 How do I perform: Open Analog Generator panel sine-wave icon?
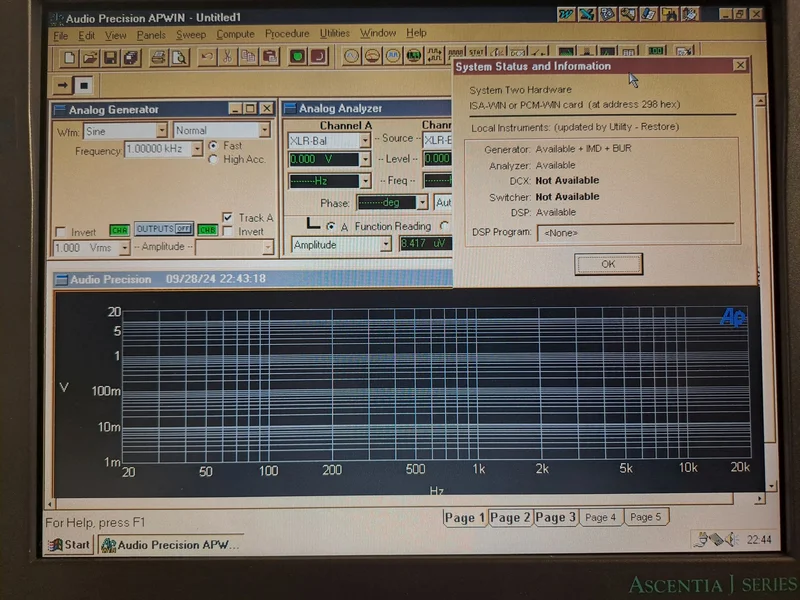coord(351,56)
